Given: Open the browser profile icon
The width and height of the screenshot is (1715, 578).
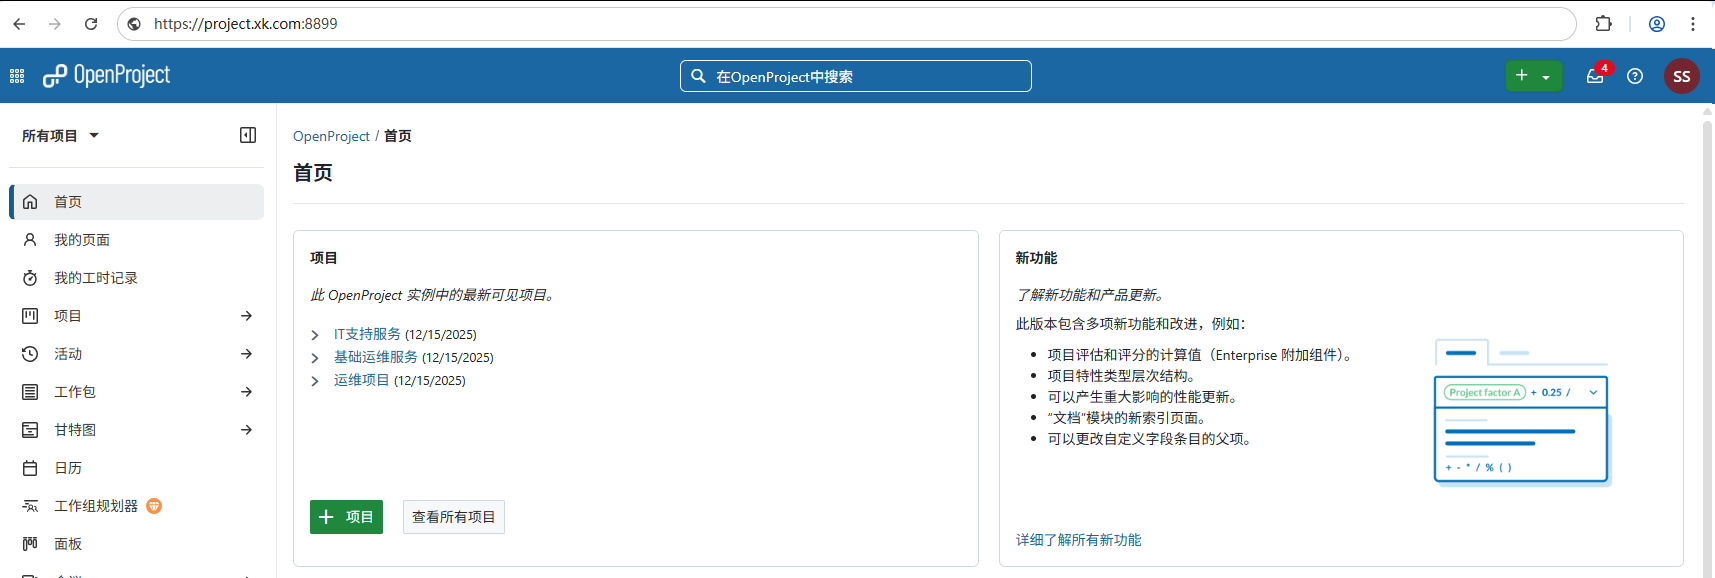Looking at the screenshot, I should coord(1657,24).
